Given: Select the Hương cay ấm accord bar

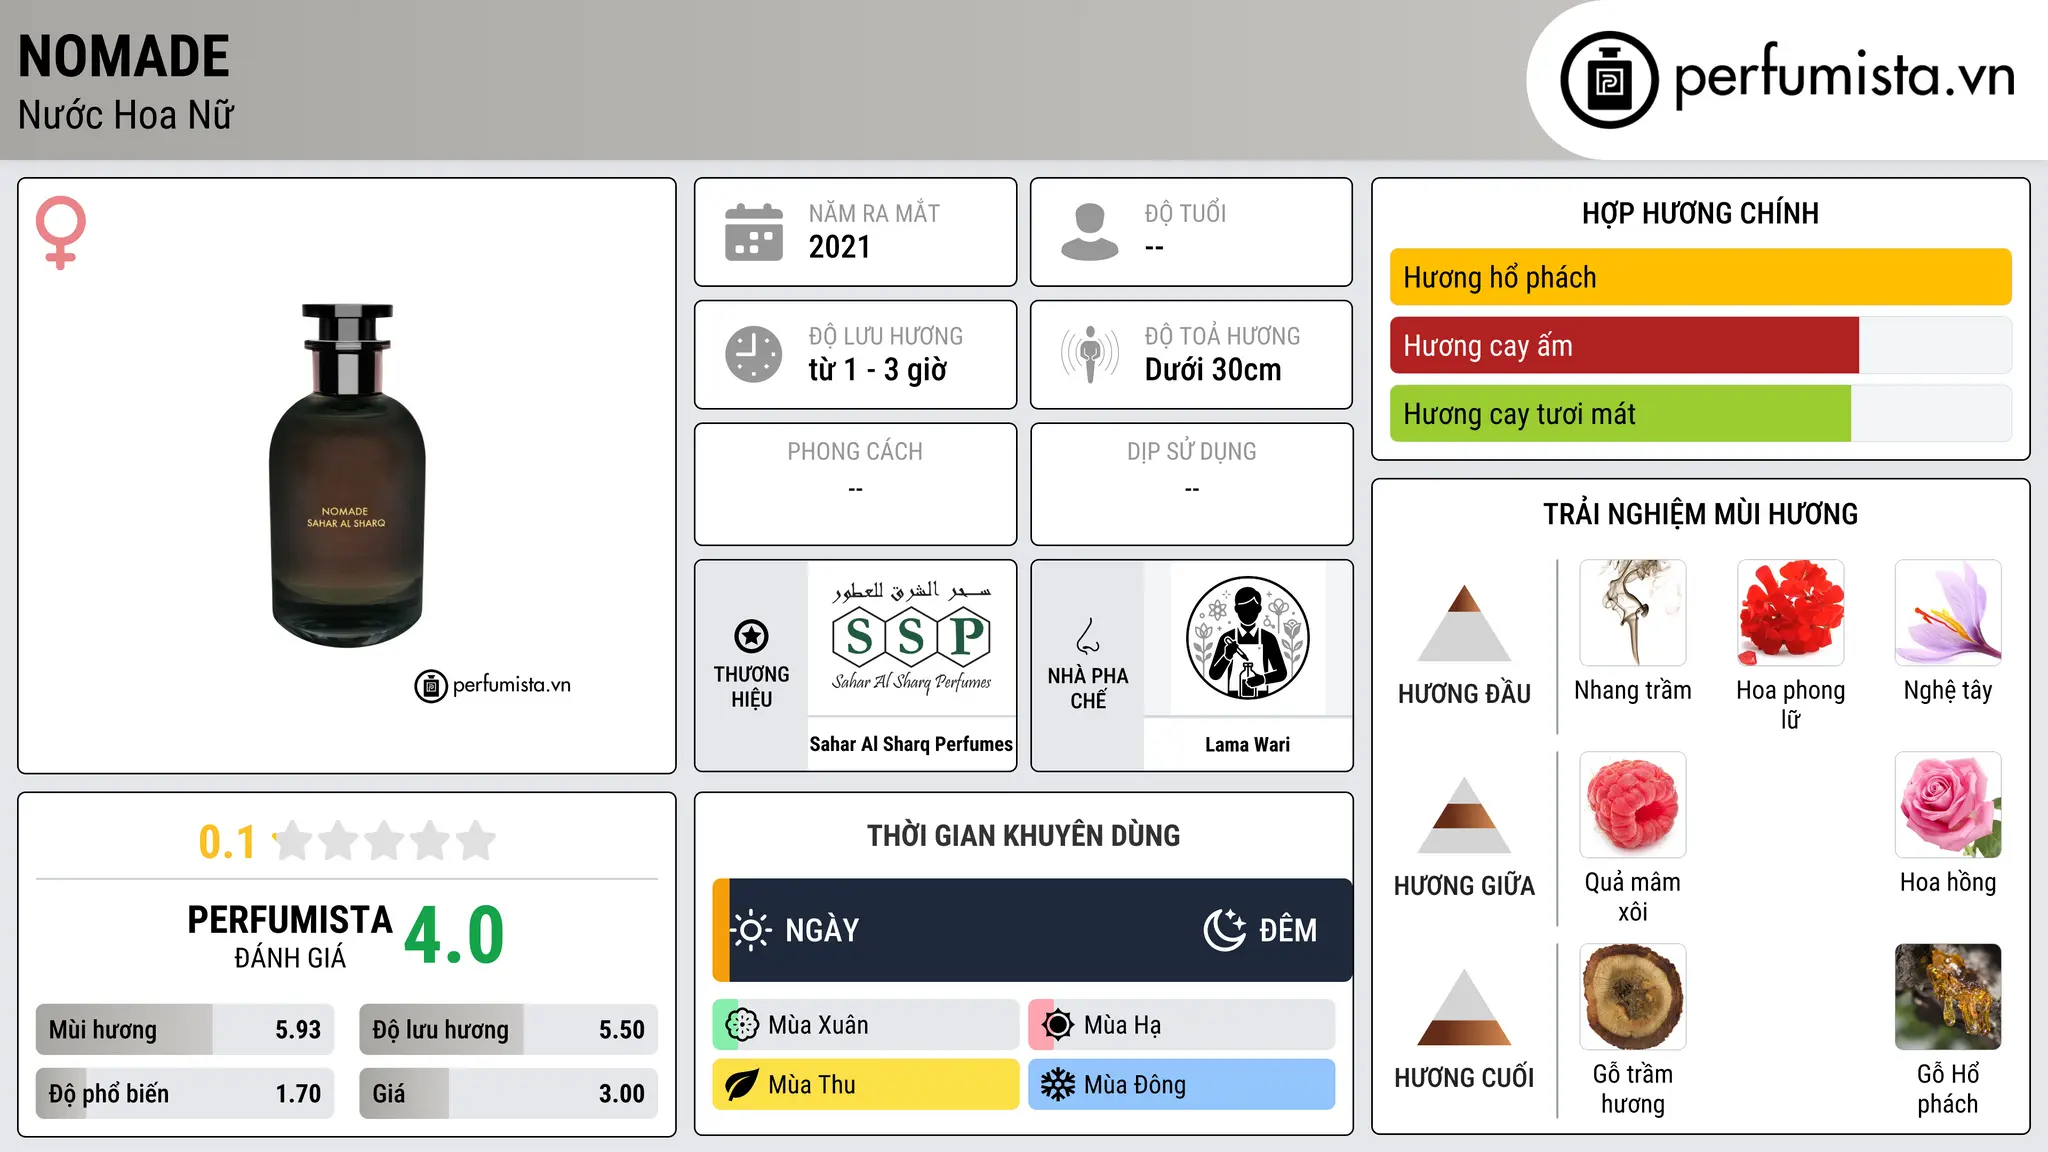Looking at the screenshot, I should point(1701,345).
